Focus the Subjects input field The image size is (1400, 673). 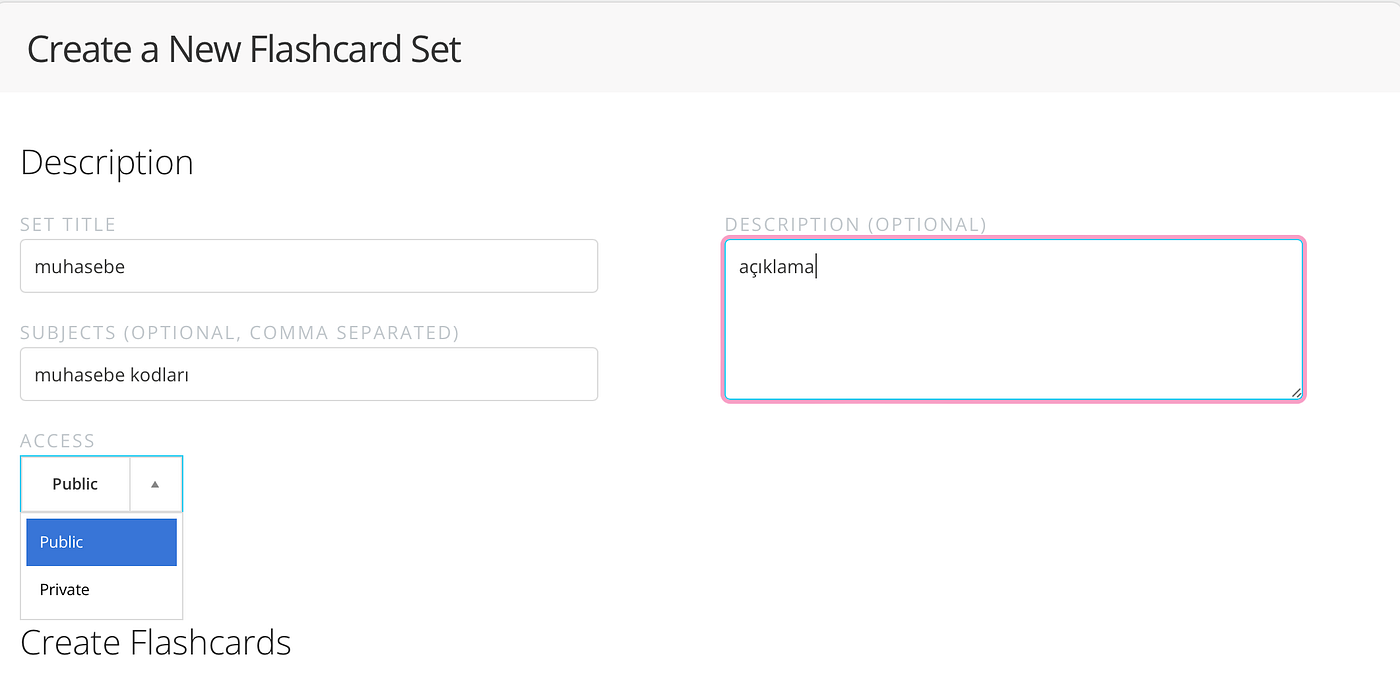309,374
